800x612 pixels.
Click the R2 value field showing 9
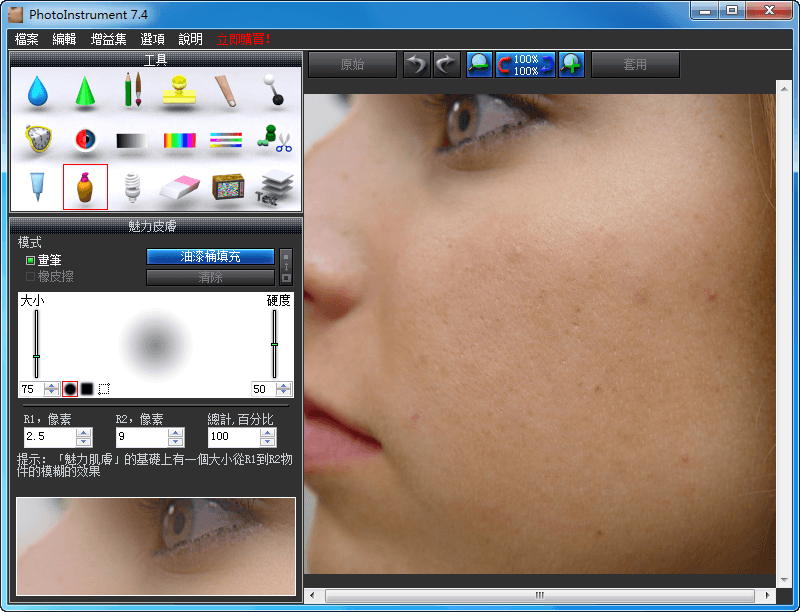[x=142, y=437]
